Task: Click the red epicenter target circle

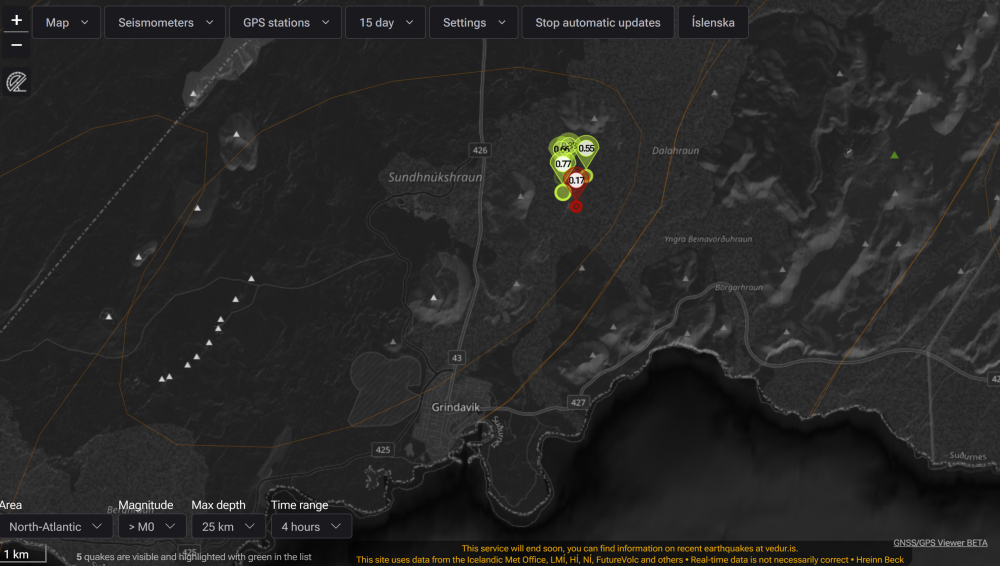Action: 576,205
